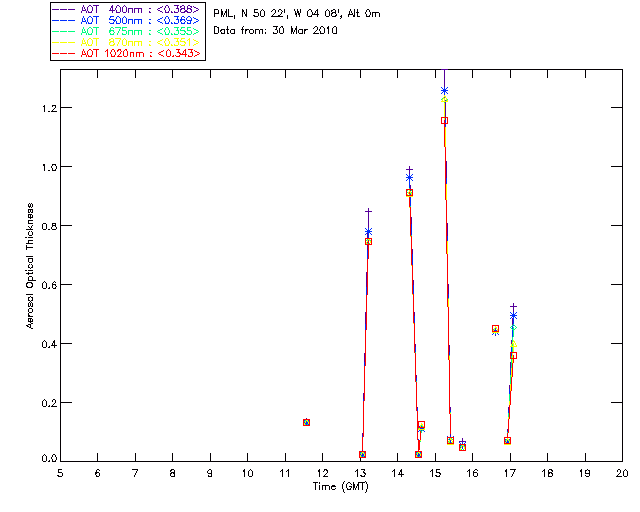Viewport: 640px width, 512px height.
Task: Click the x-axis tick label 8
Action: pyautogui.click(x=173, y=474)
